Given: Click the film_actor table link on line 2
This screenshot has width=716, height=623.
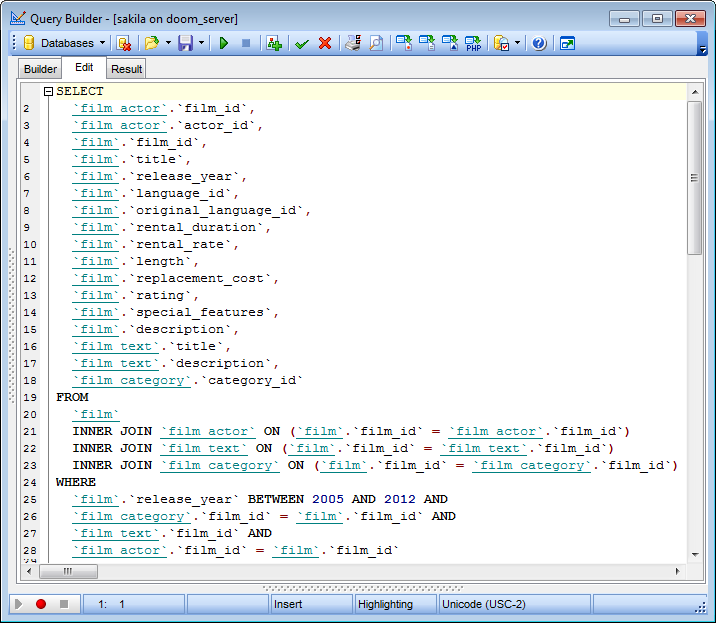Looking at the screenshot, I should point(118,109).
